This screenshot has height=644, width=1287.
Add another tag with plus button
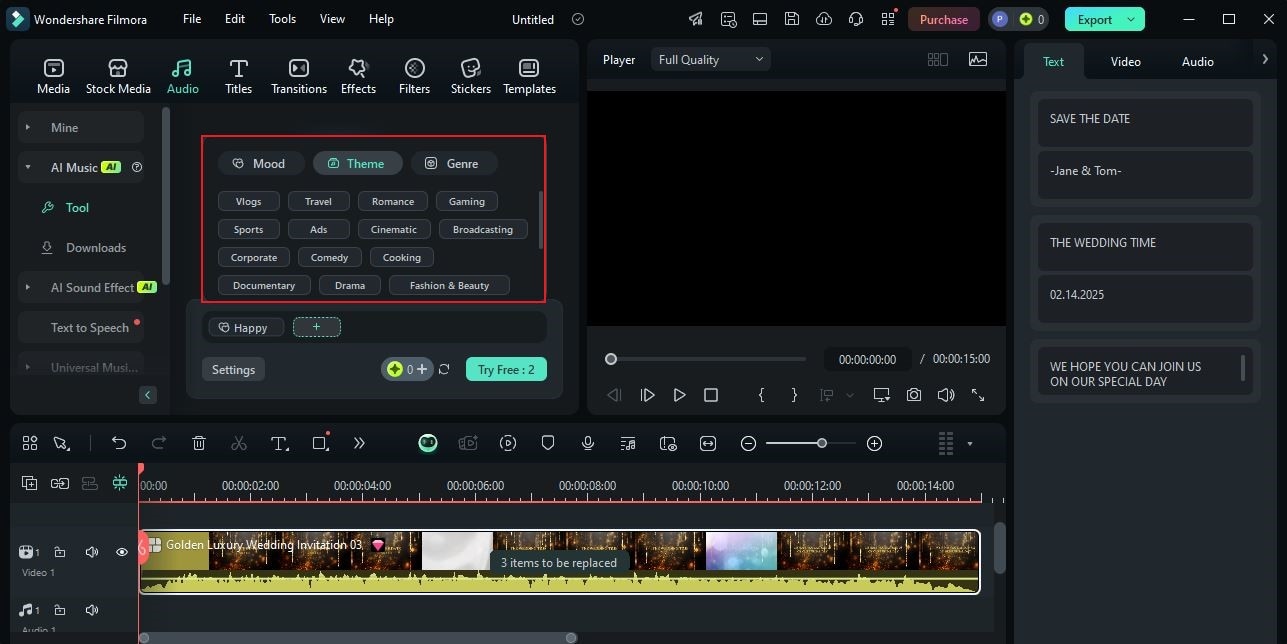[x=317, y=327]
